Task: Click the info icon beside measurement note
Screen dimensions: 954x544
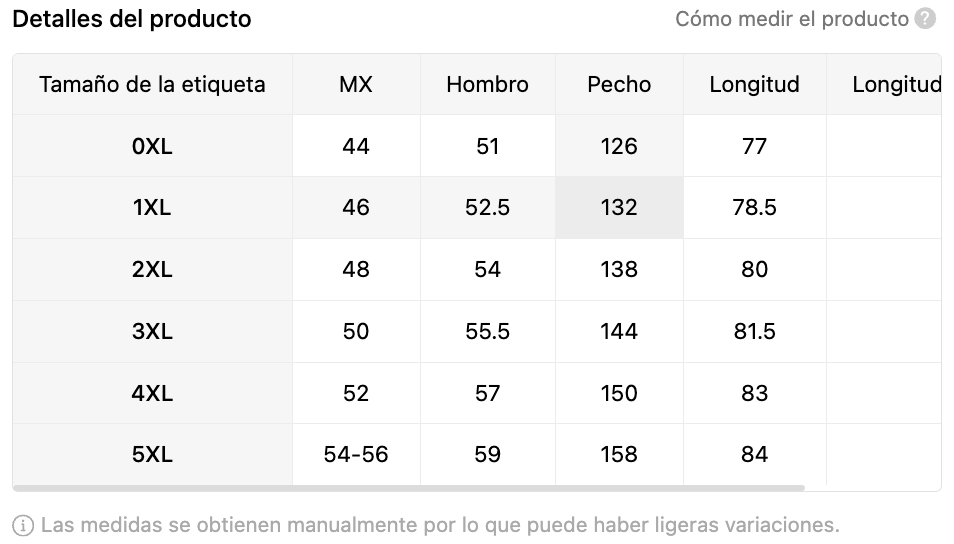Action: [x=23, y=525]
